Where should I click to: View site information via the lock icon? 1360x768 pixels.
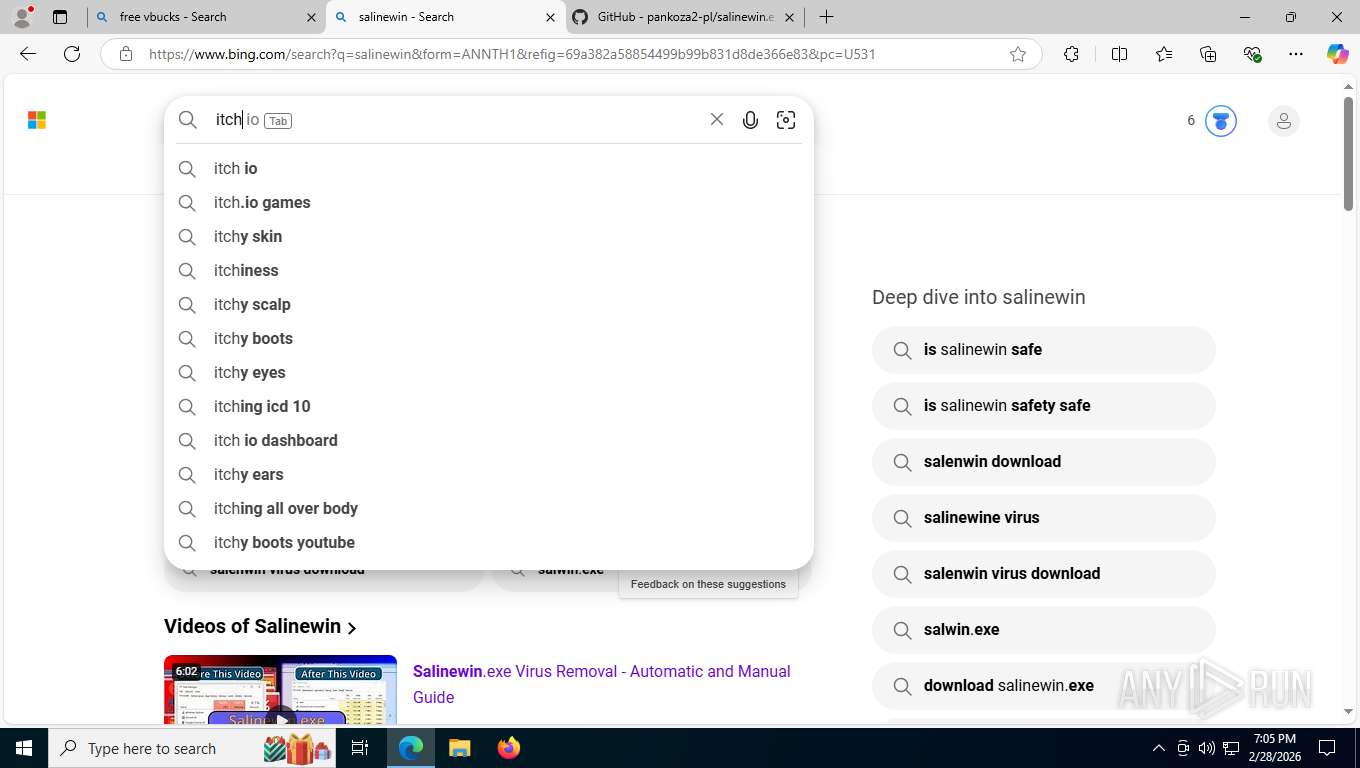(x=126, y=54)
